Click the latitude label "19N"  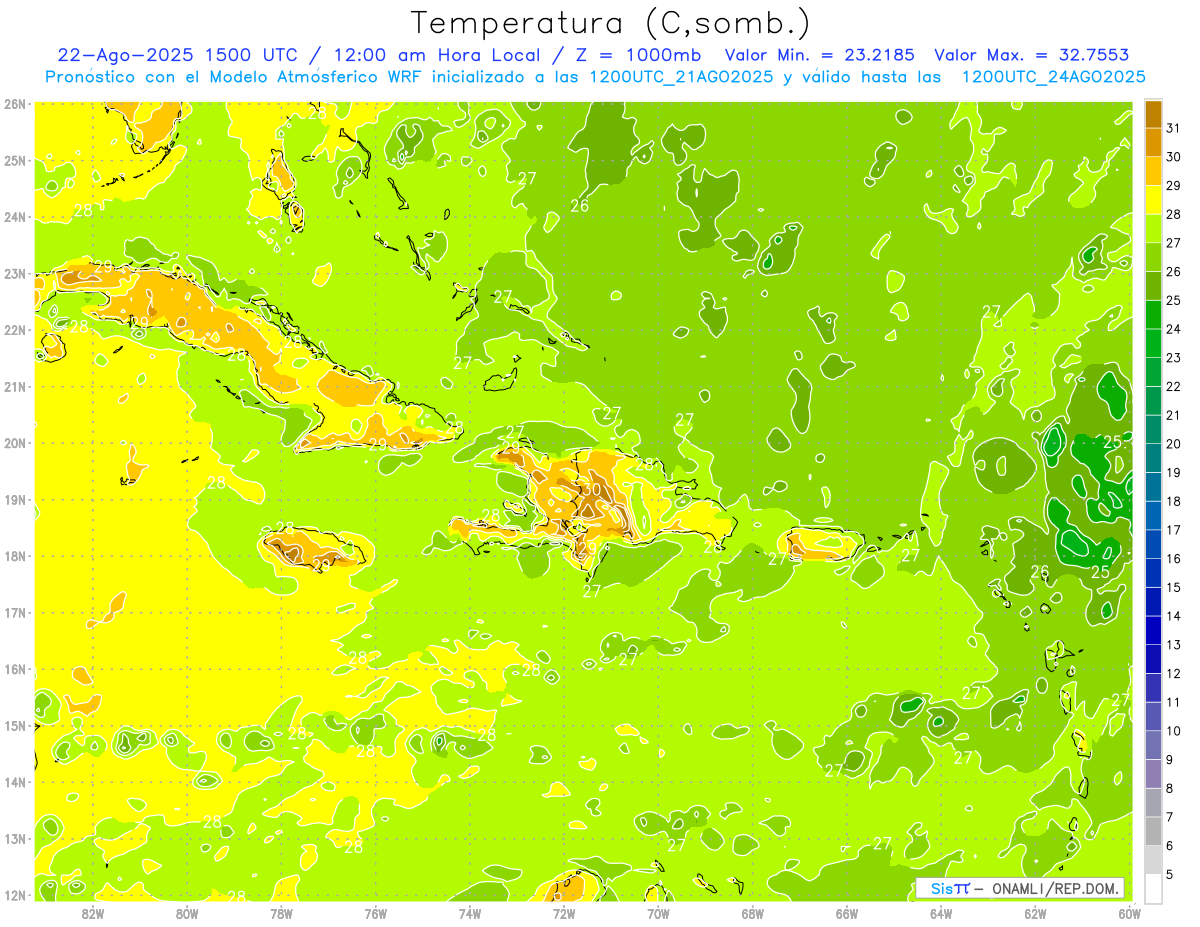point(15,499)
